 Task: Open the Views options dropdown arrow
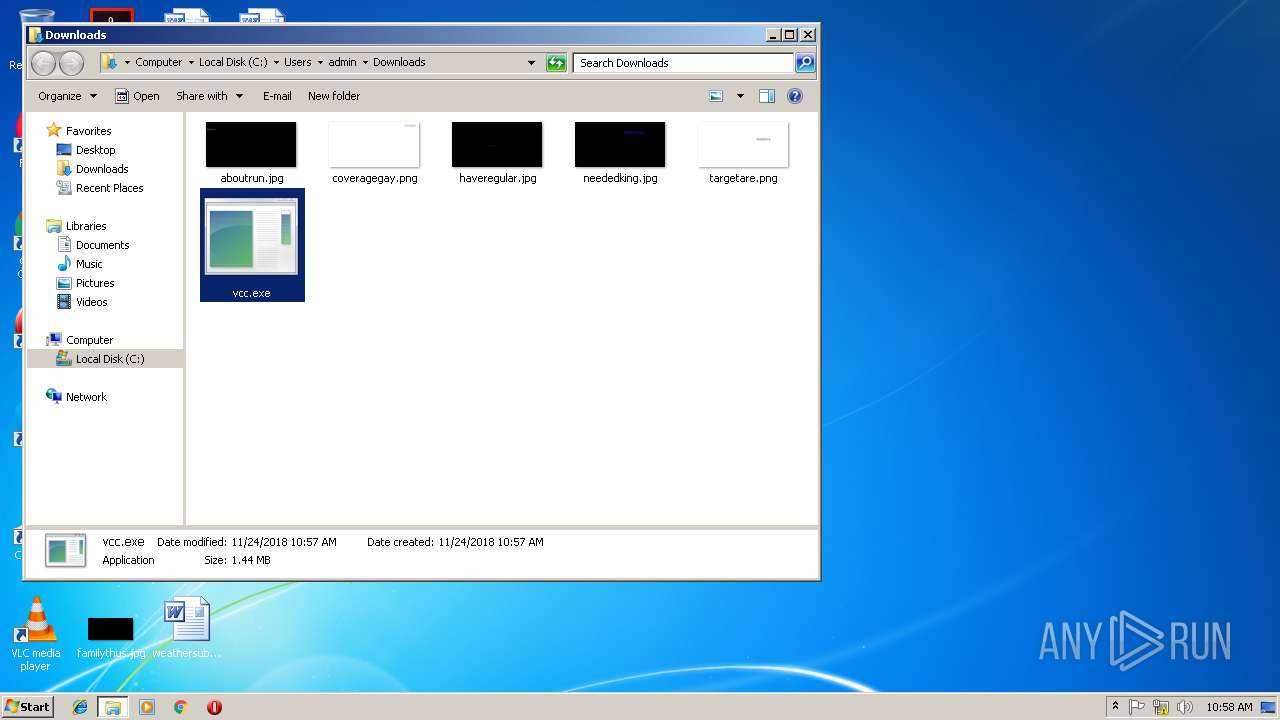740,96
